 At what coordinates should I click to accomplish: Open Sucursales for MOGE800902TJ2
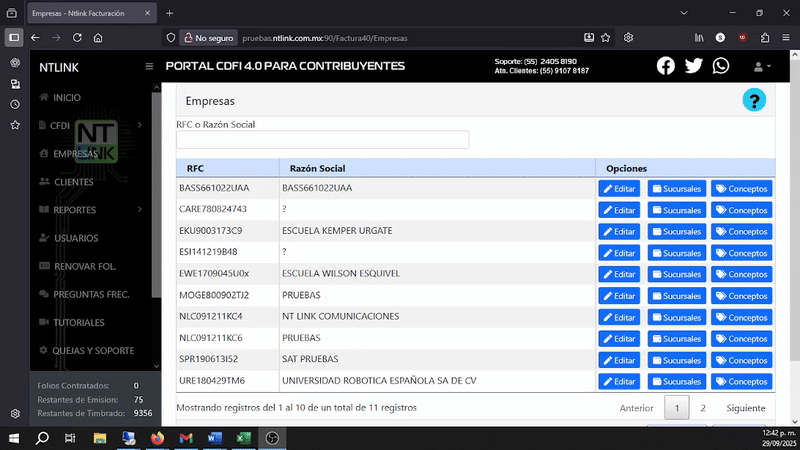coord(677,296)
